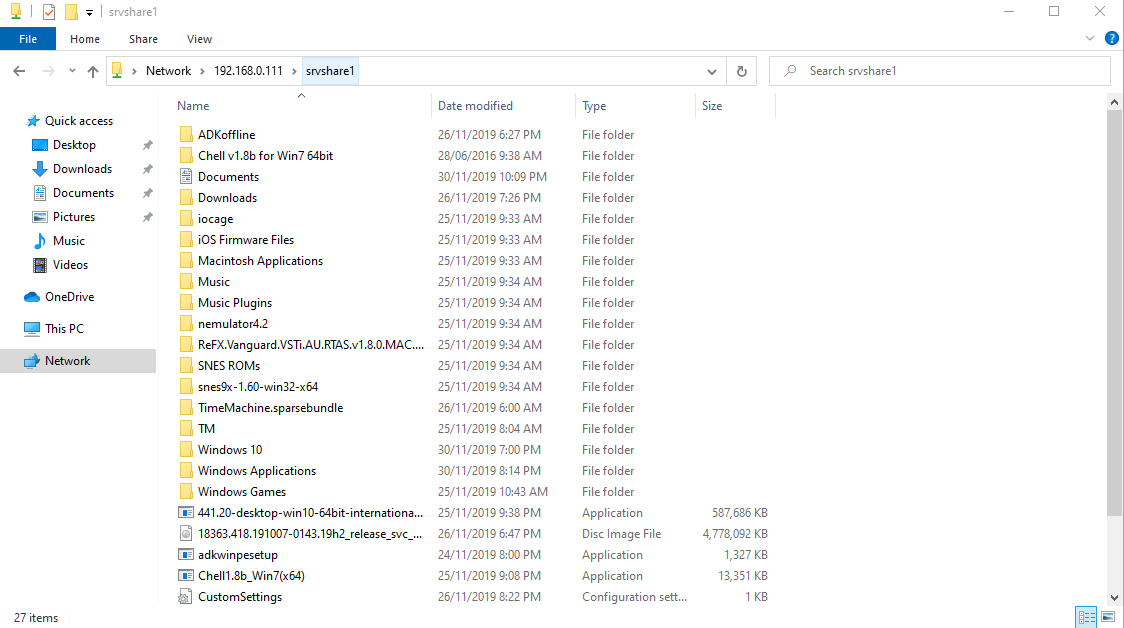Click the vertical scrollbar up arrow

coord(1114,102)
